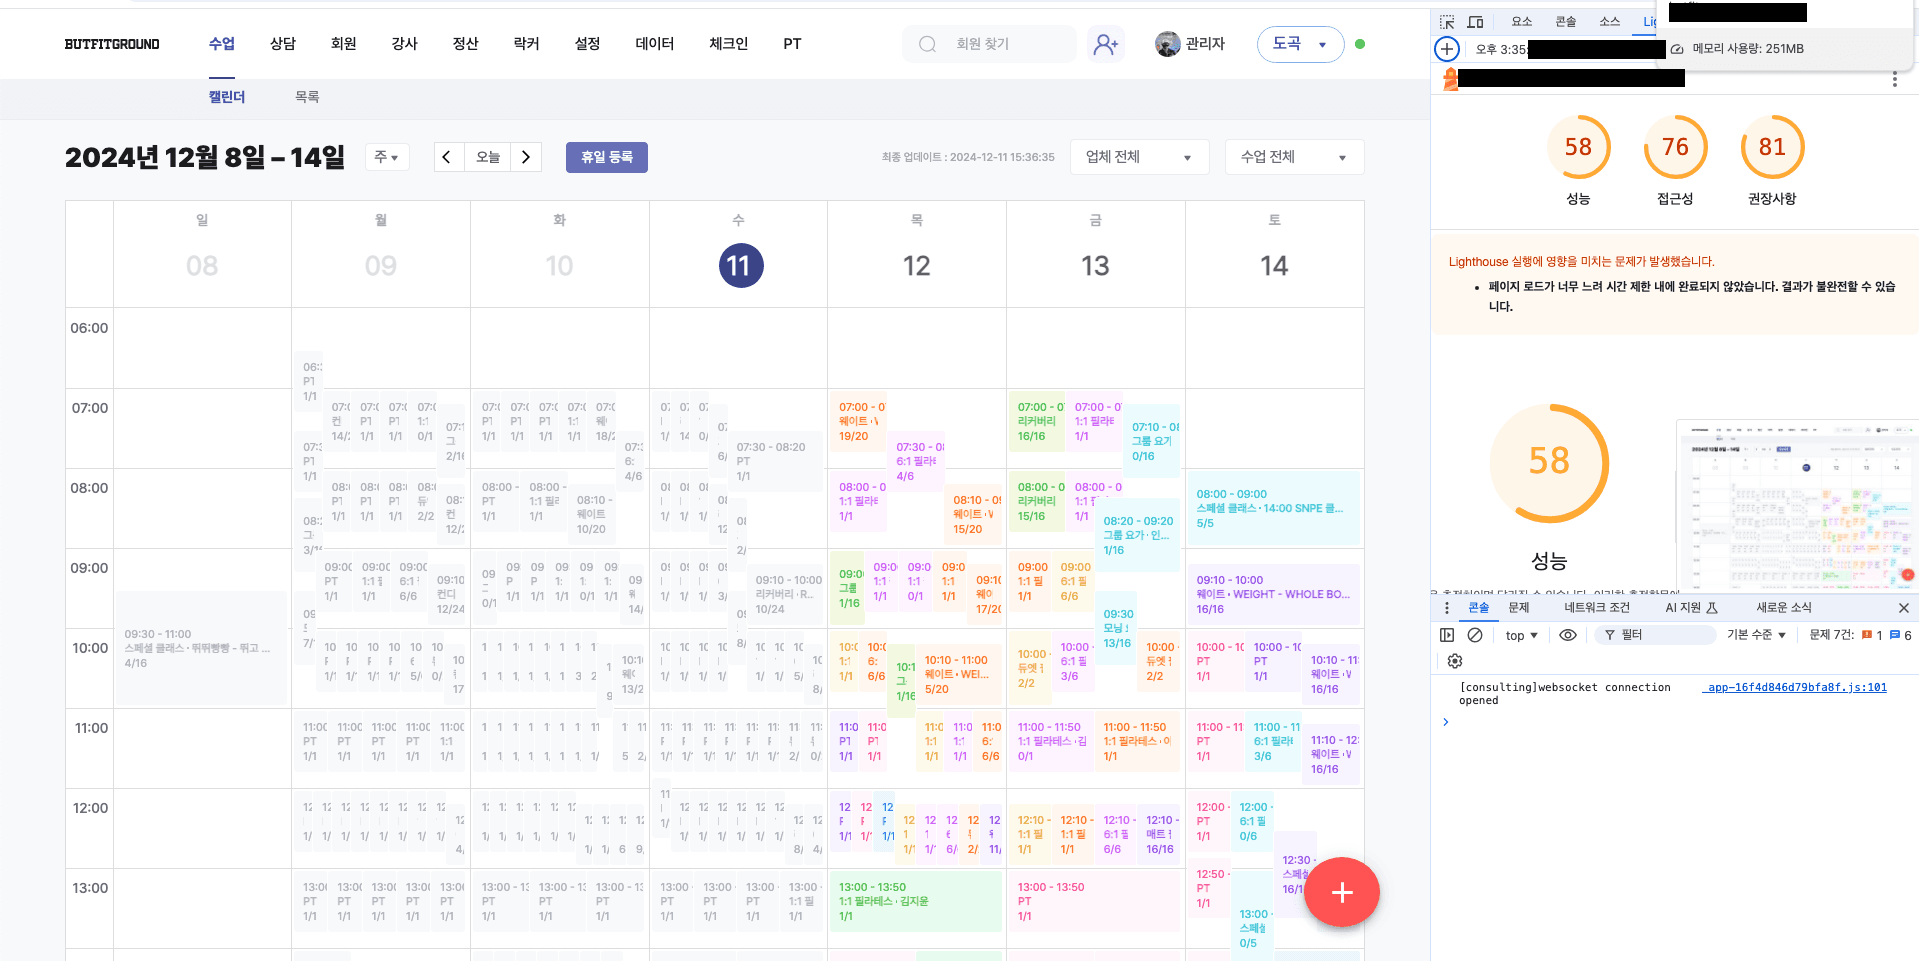Click the 휴일 등록 button

[x=607, y=157]
